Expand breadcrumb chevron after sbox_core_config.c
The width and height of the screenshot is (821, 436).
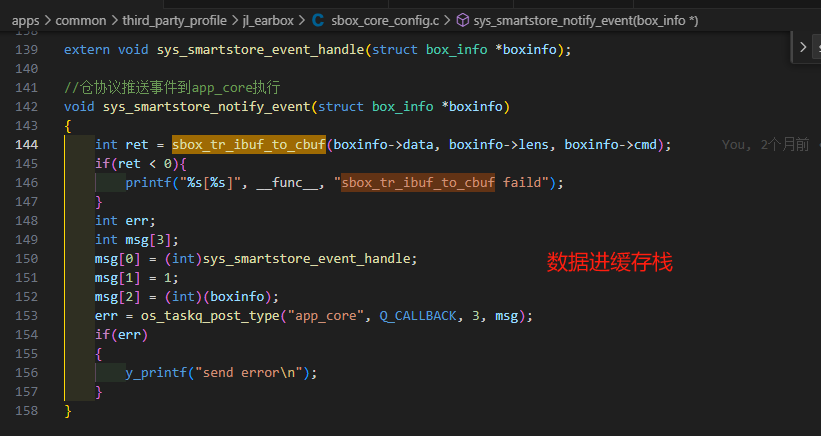tap(447, 21)
